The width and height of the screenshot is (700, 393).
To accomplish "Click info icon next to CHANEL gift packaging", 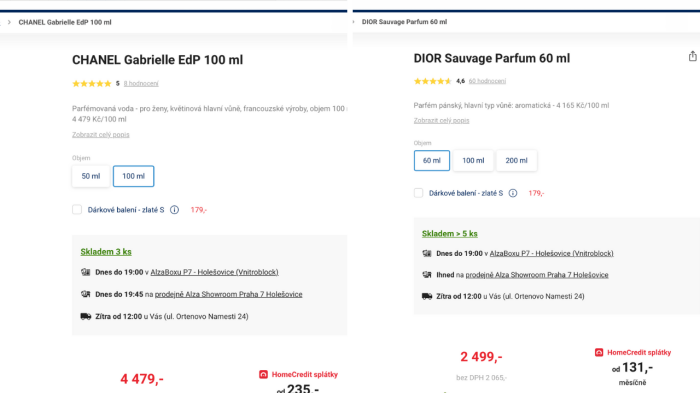I will coord(175,210).
